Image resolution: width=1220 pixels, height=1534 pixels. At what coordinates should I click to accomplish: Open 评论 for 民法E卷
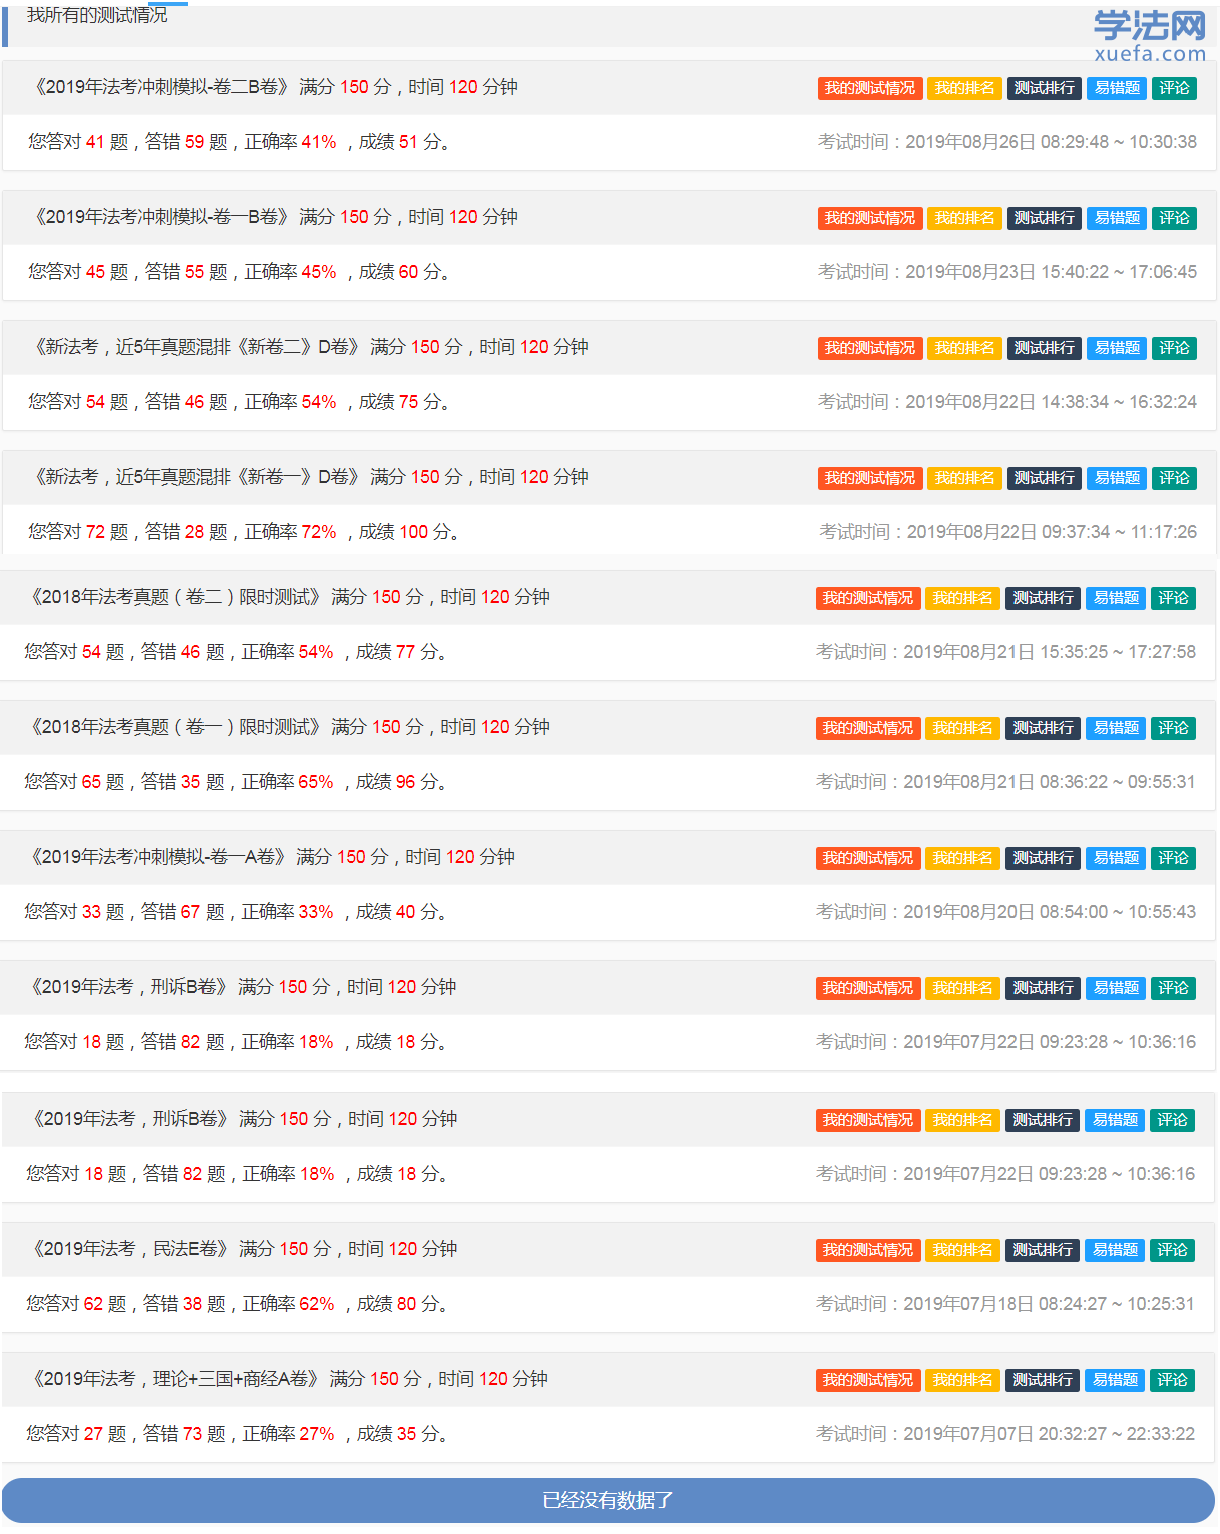click(1172, 1250)
